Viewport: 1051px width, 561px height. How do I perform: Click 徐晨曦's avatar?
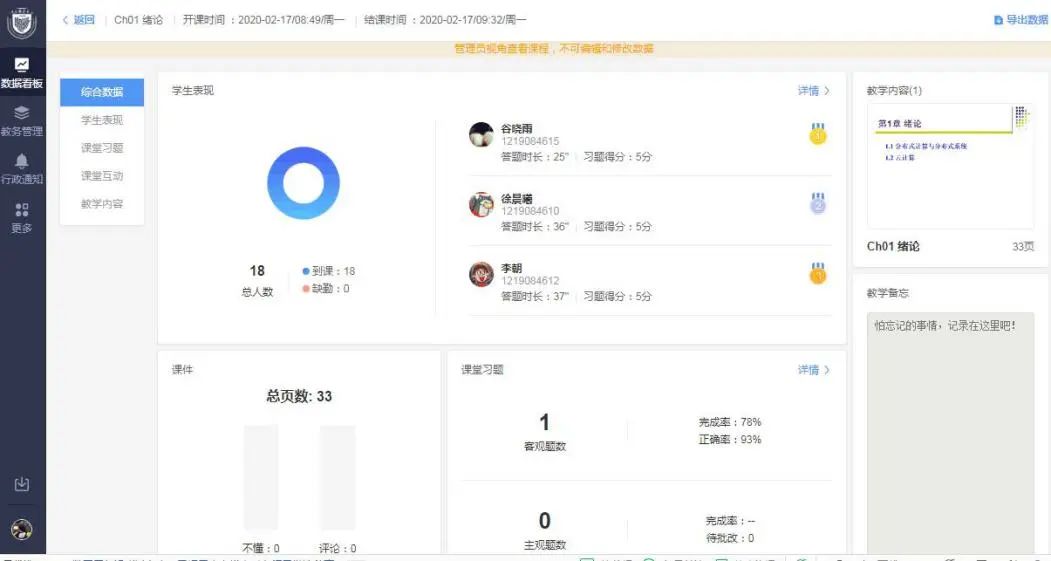481,204
